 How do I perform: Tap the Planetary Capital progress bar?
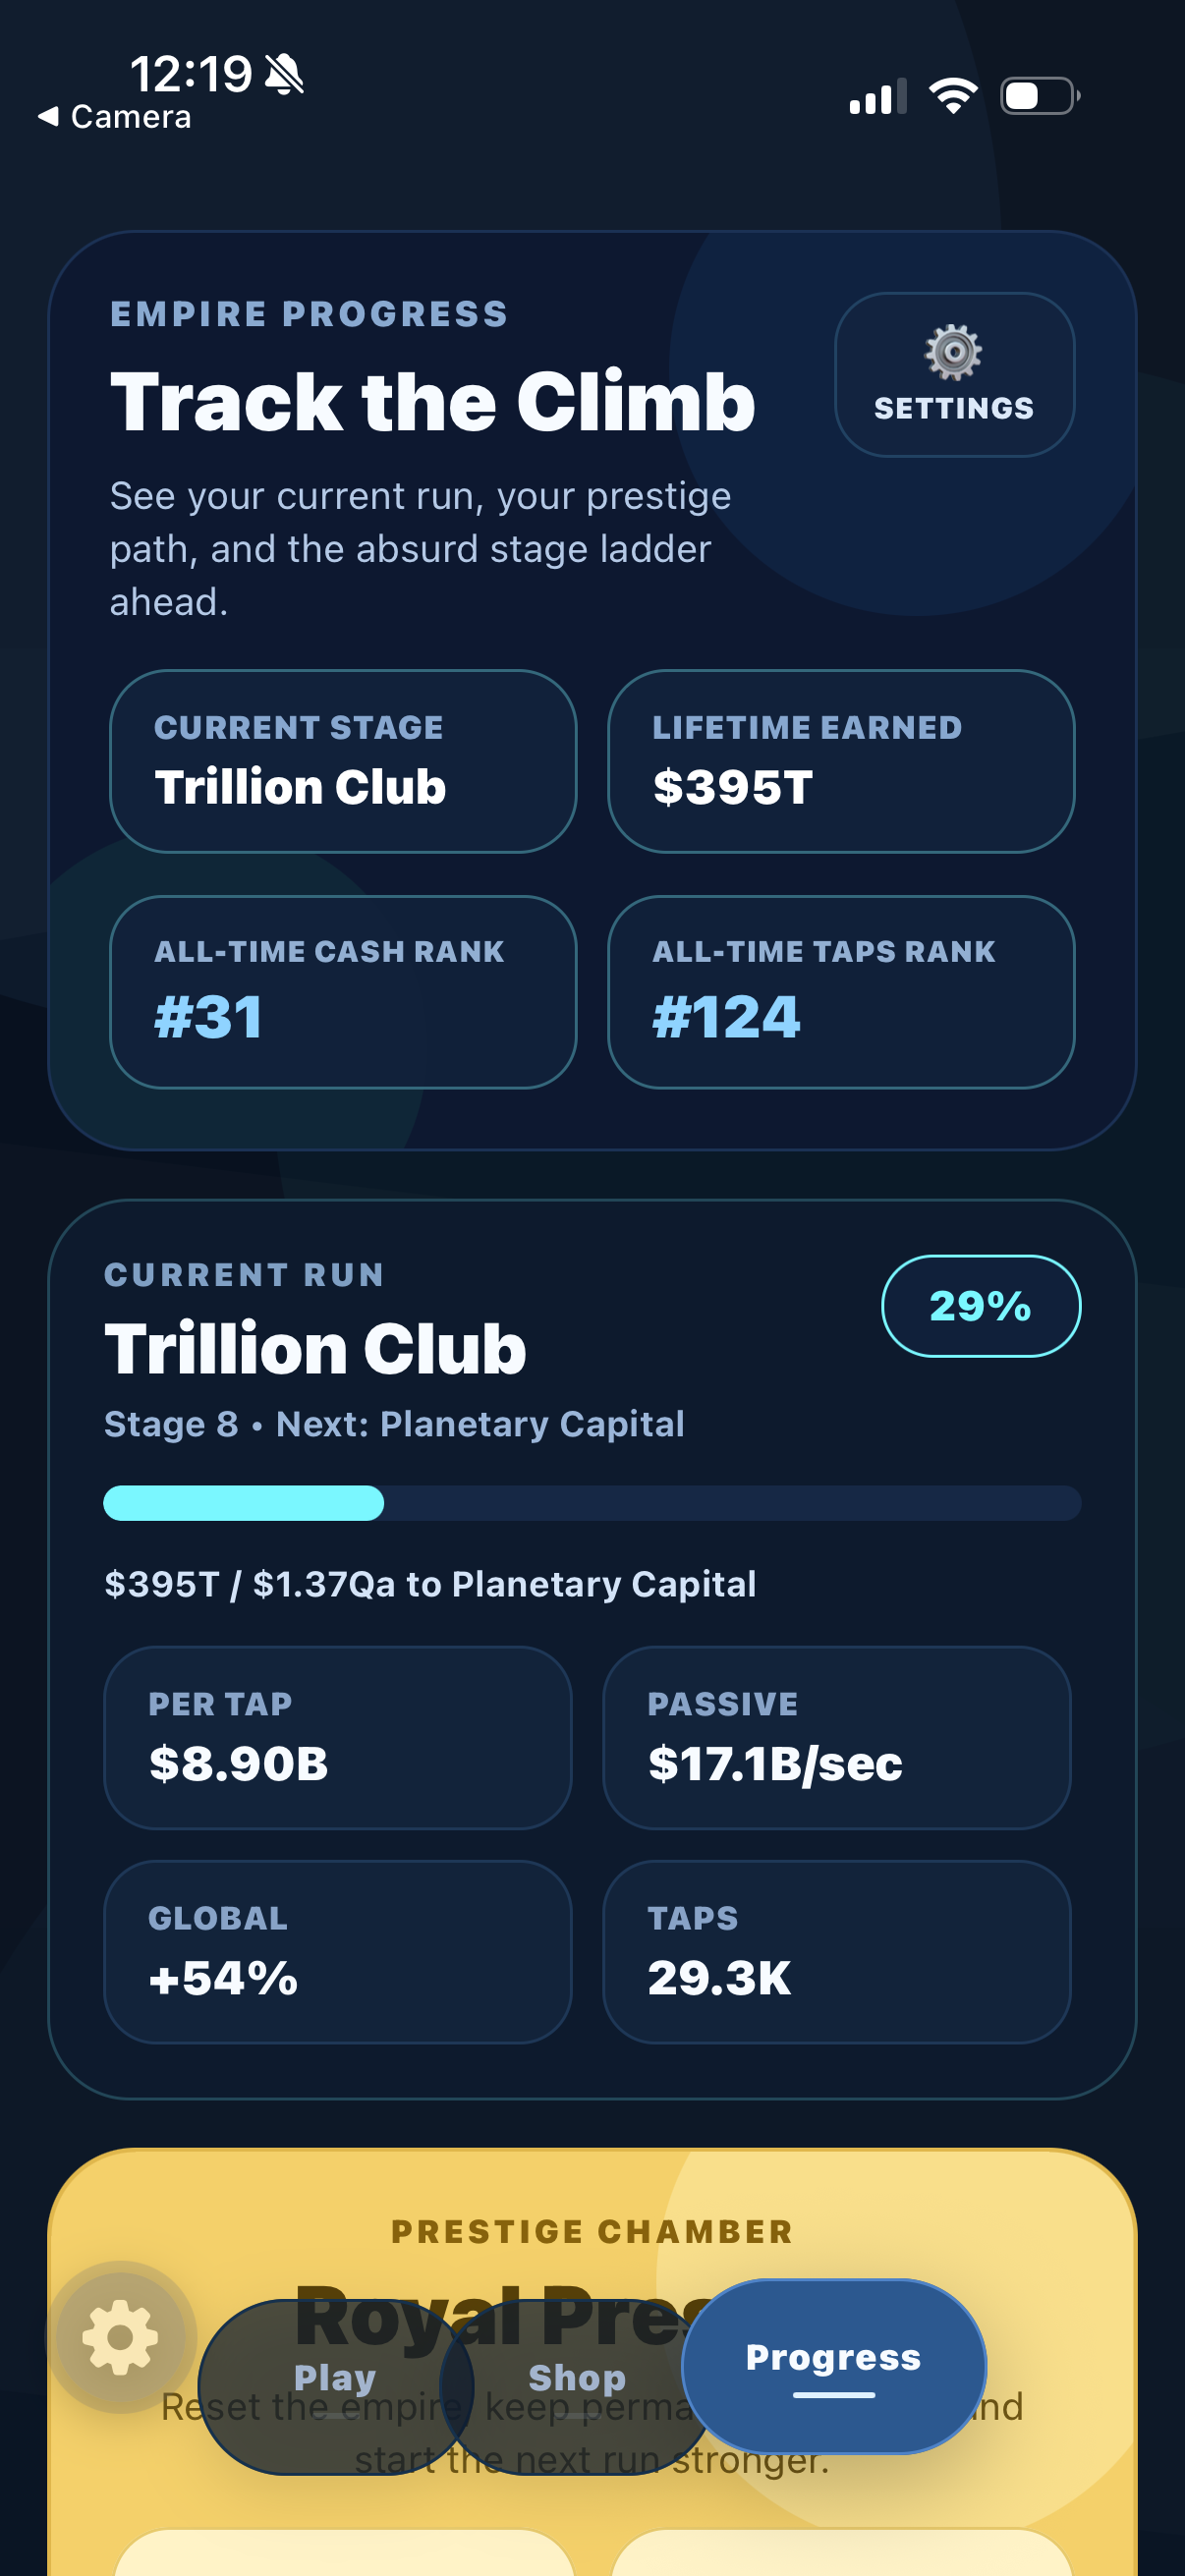point(592,1502)
